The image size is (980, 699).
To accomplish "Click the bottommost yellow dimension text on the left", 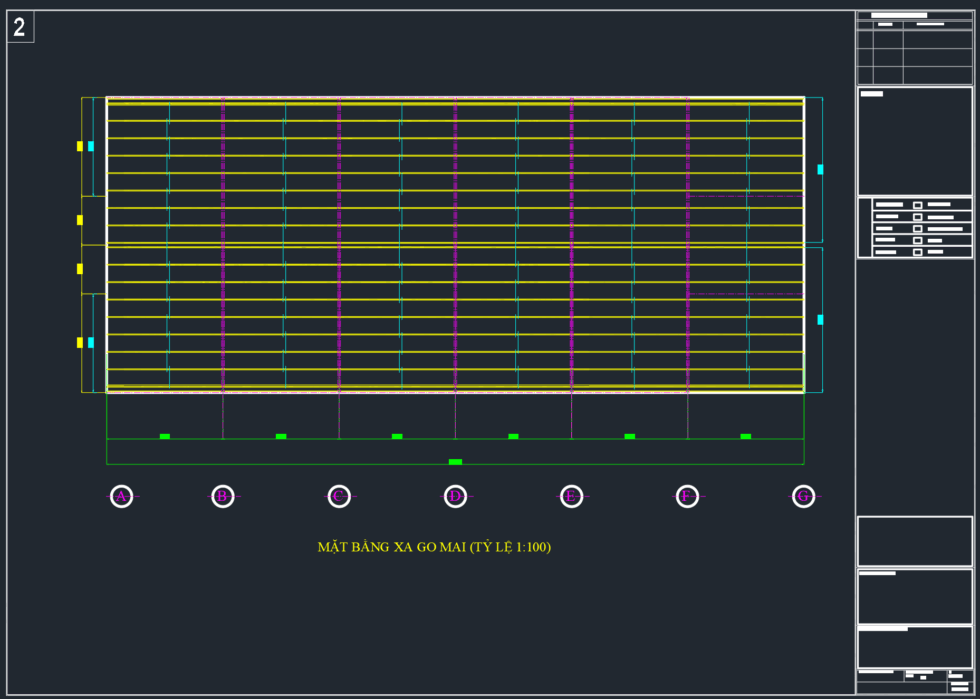I will click(80, 342).
